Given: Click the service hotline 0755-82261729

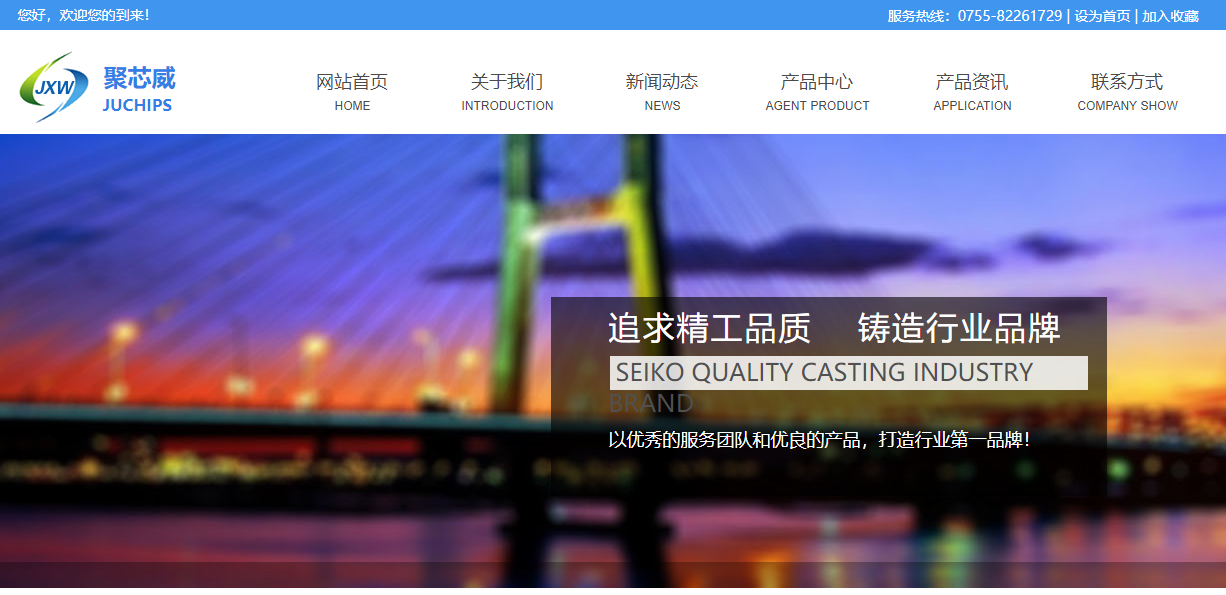Looking at the screenshot, I should (1010, 16).
